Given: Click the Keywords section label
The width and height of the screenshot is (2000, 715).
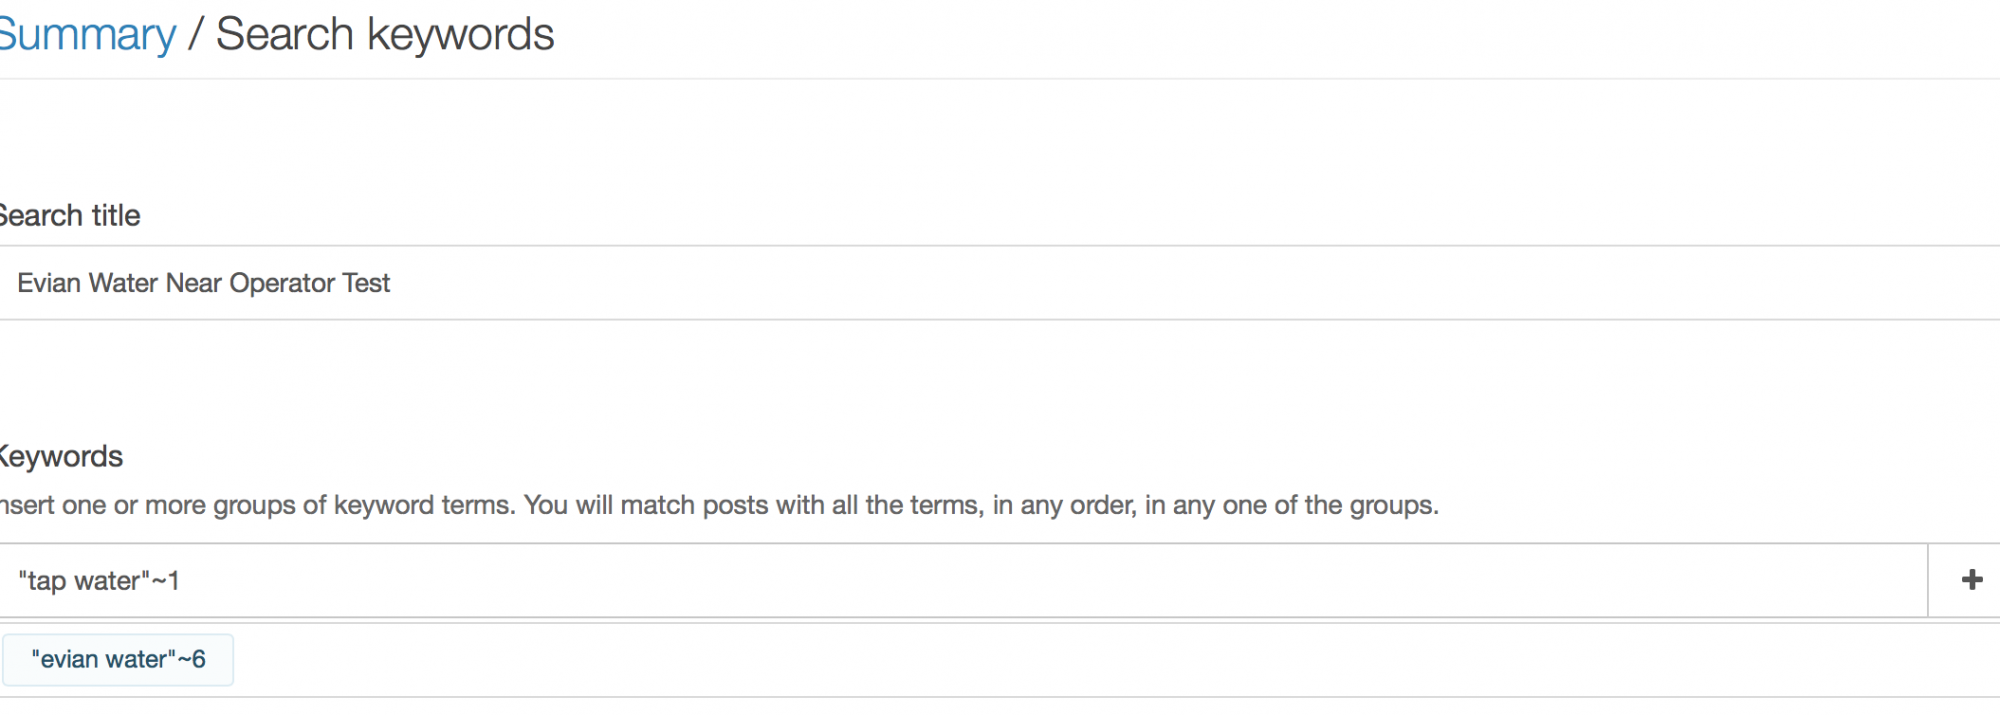Looking at the screenshot, I should [60, 457].
